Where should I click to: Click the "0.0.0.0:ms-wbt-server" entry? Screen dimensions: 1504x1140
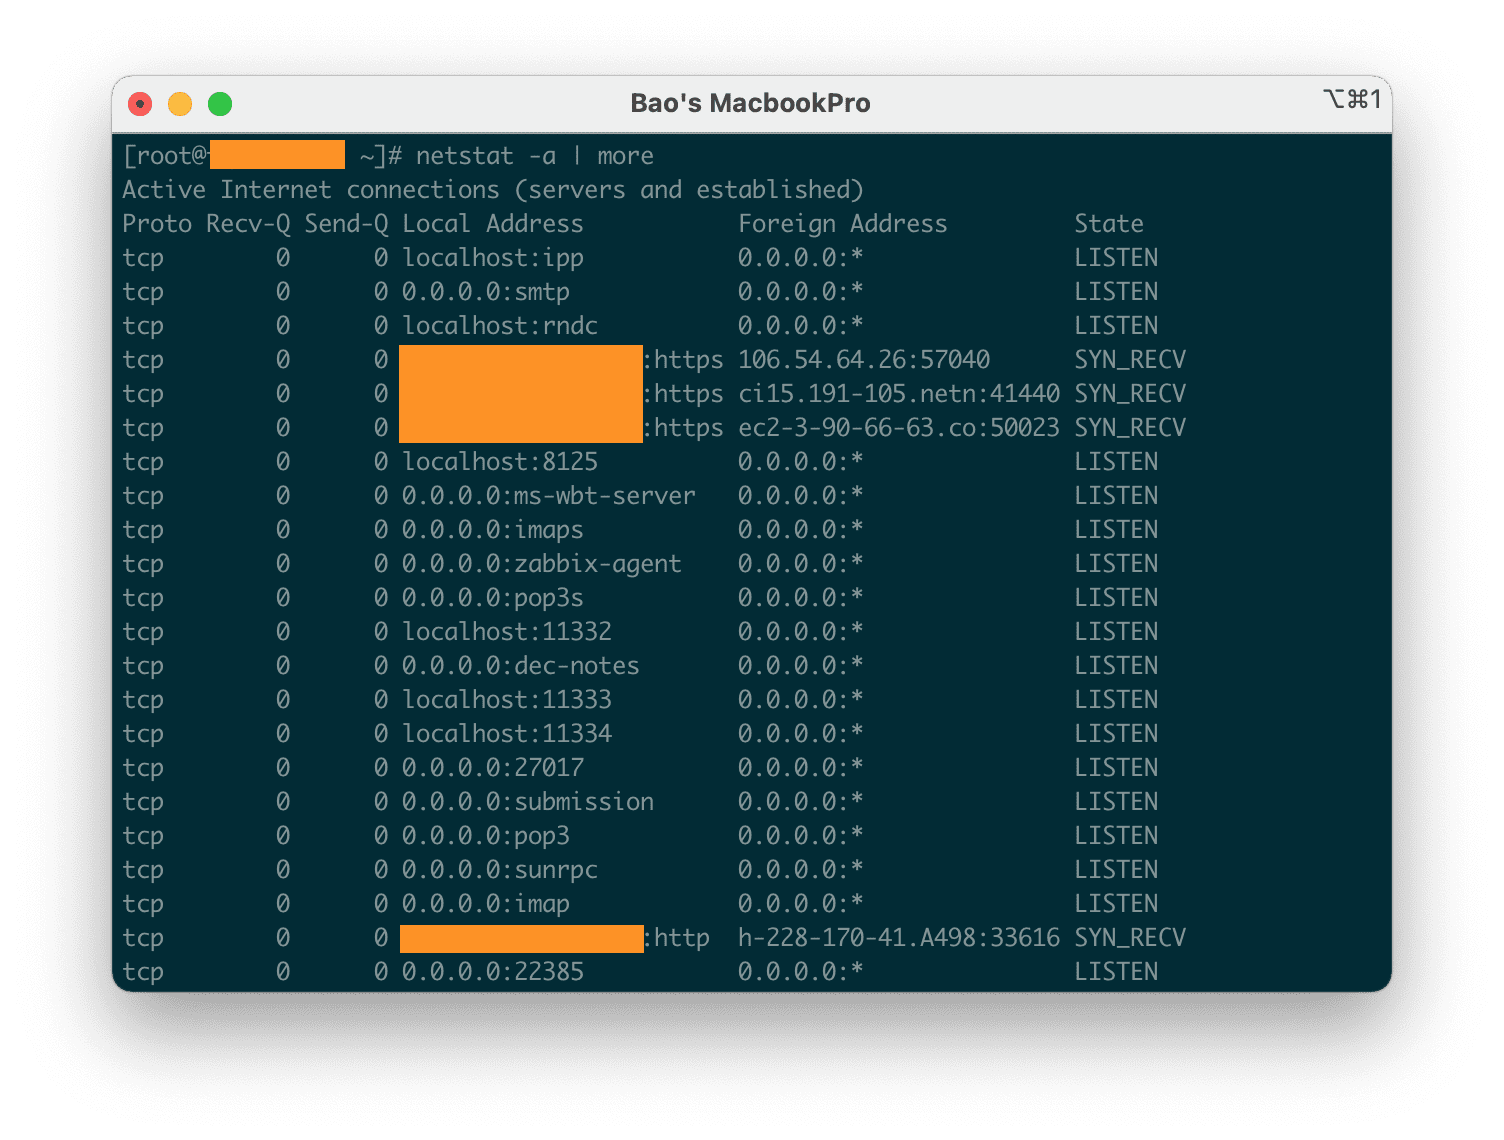(x=548, y=496)
